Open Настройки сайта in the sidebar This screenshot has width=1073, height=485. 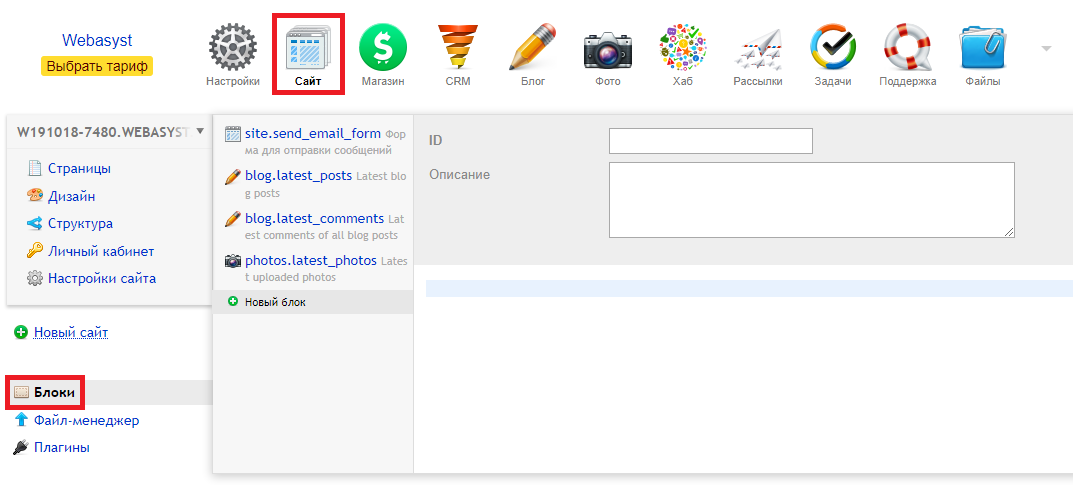pyautogui.click(x=102, y=278)
